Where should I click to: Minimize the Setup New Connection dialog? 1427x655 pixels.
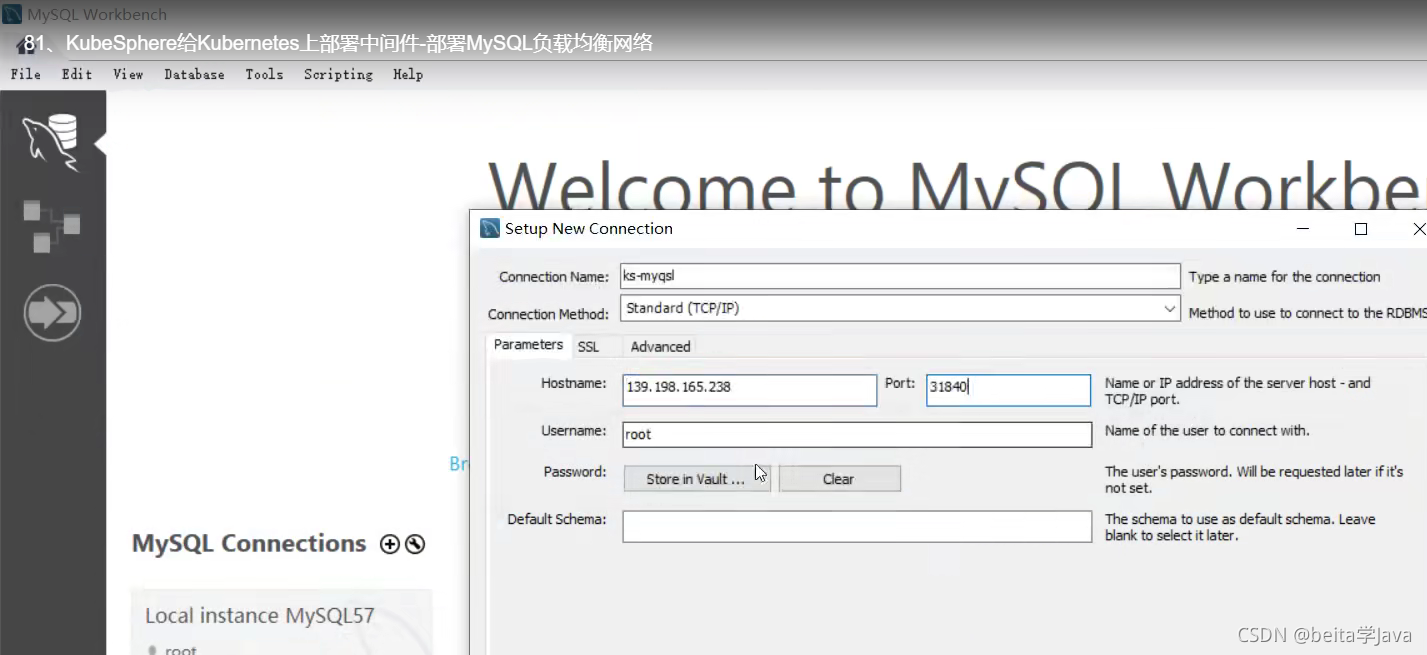click(x=1303, y=229)
